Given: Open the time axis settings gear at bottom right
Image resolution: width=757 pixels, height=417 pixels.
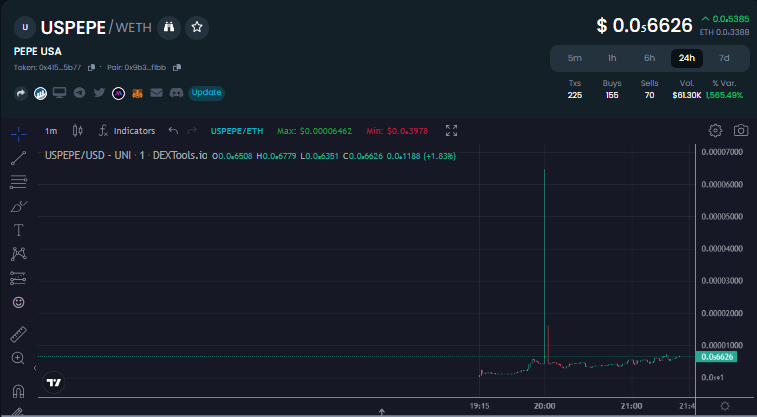Looking at the screenshot, I should pos(725,406).
